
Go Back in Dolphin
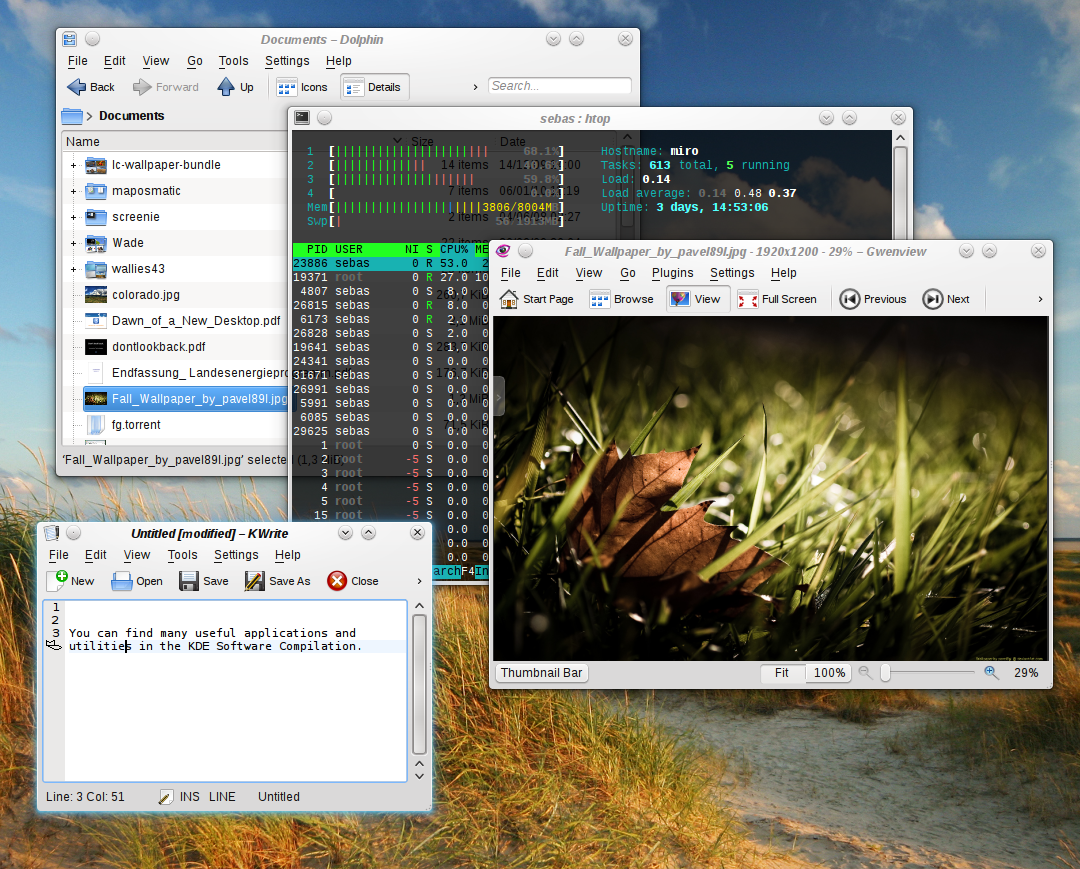(91, 87)
